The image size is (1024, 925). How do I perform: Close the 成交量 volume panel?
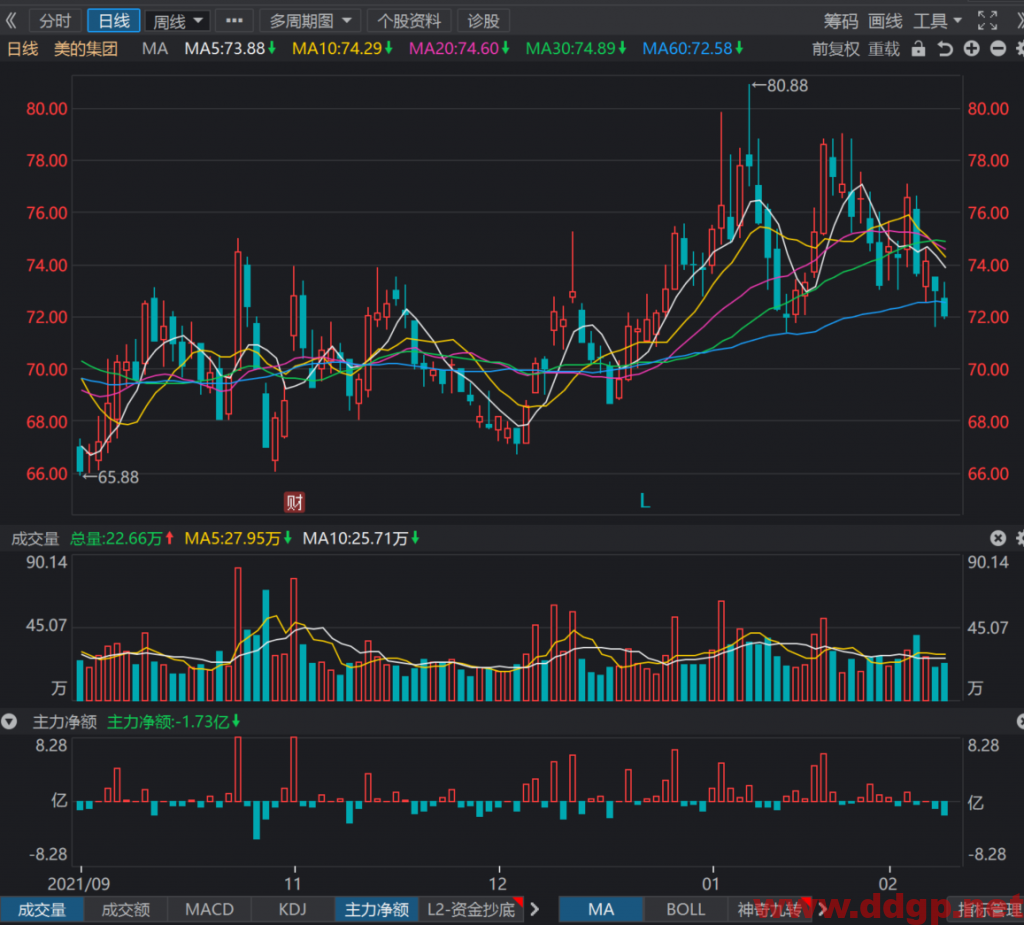(x=998, y=538)
